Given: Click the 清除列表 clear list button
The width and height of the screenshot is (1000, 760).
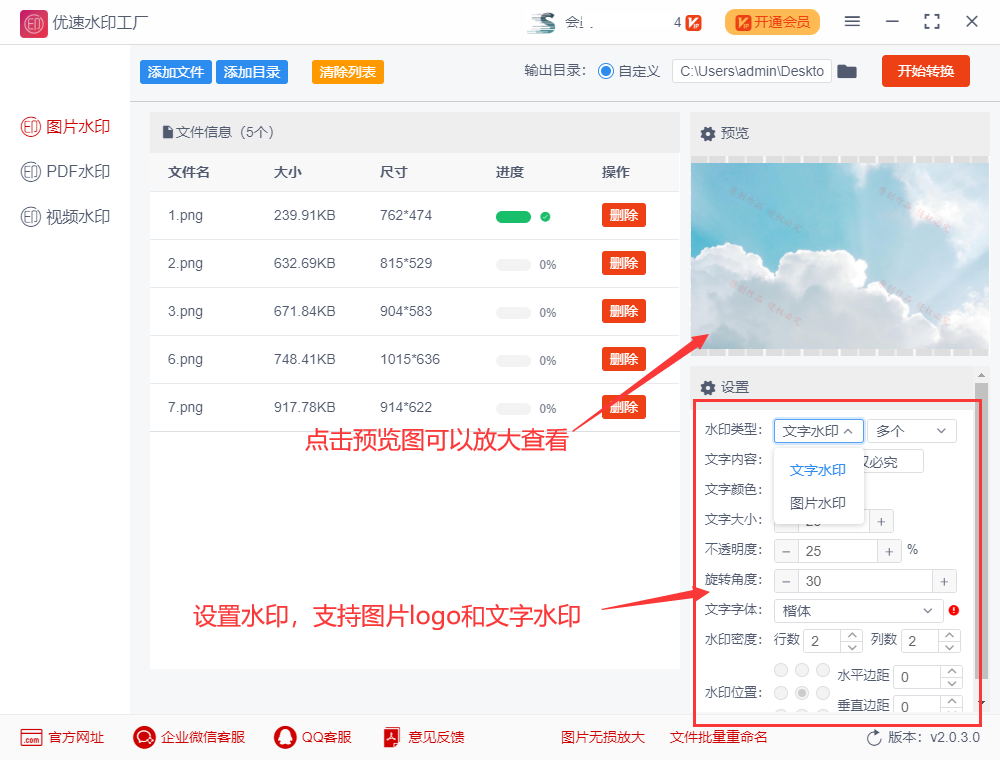Looking at the screenshot, I should 347,71.
